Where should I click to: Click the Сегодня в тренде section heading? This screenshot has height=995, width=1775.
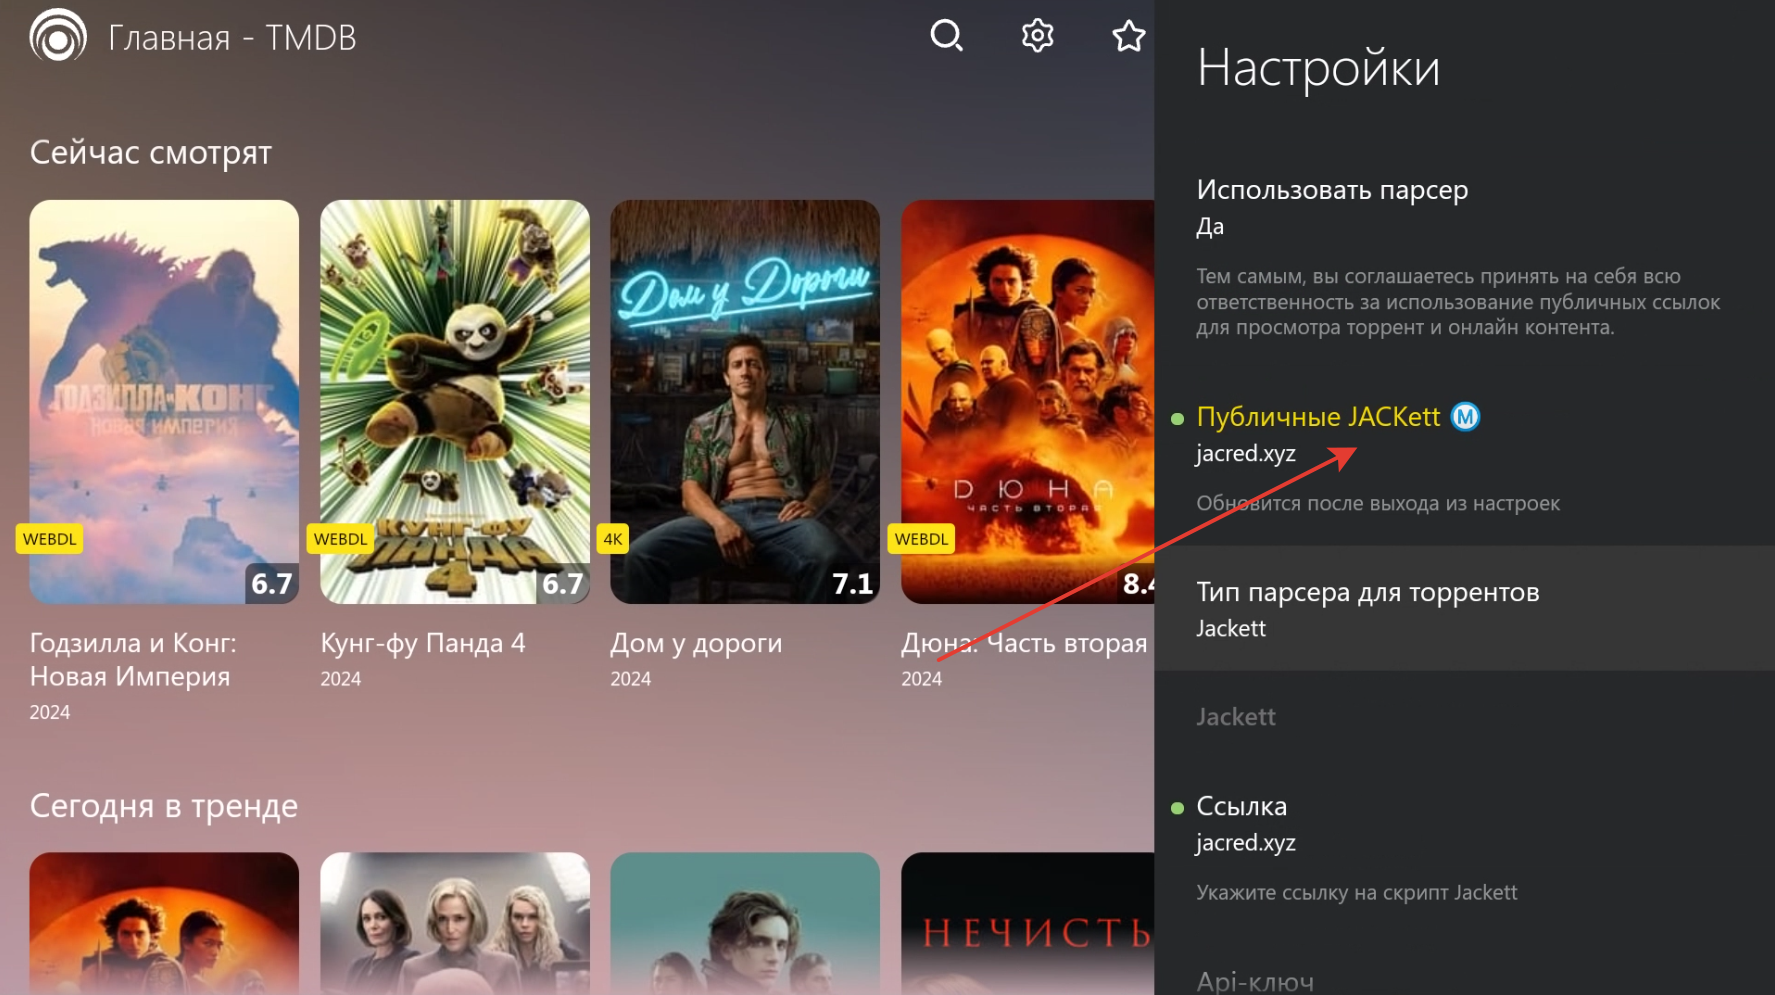point(164,806)
